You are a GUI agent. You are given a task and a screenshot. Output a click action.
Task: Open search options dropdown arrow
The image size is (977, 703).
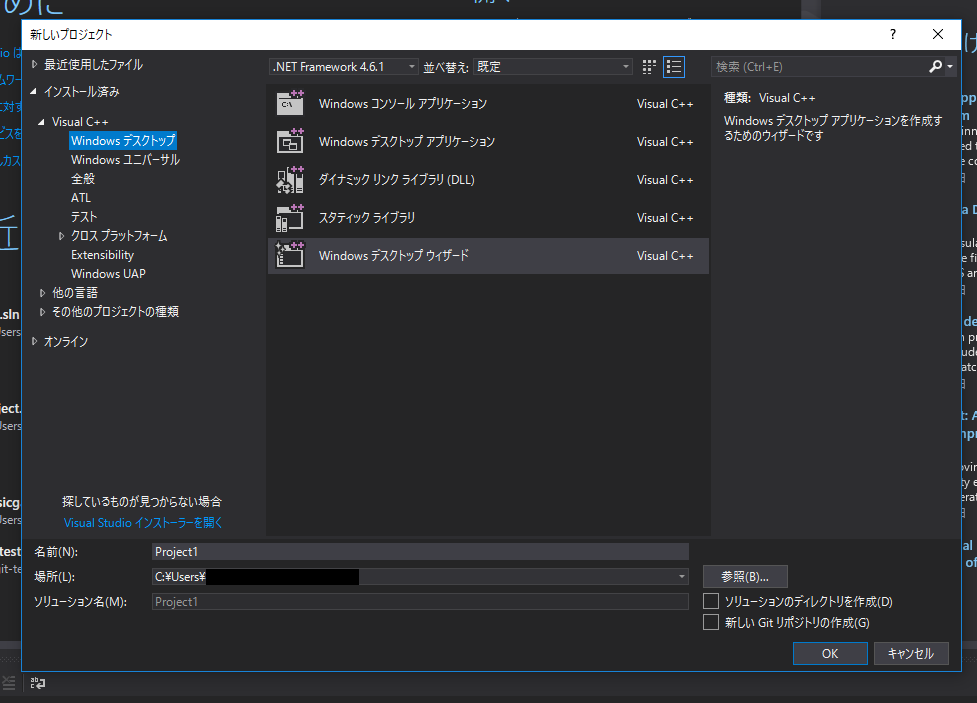[950, 67]
